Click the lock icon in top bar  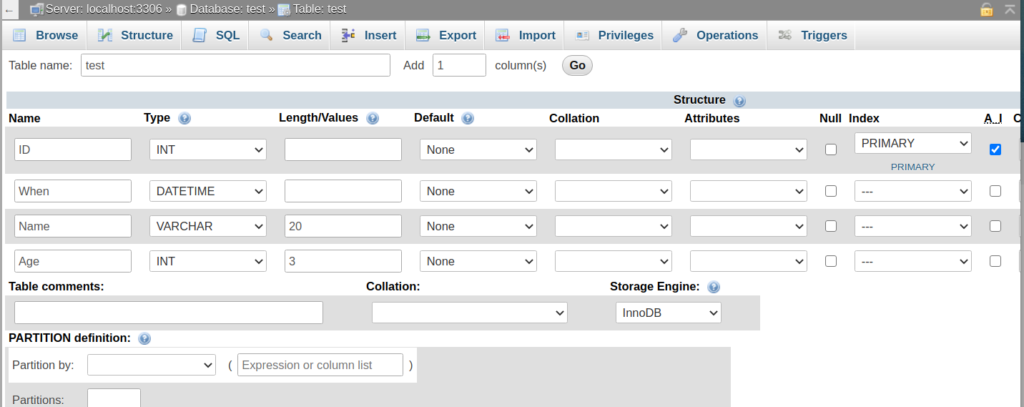(x=986, y=9)
